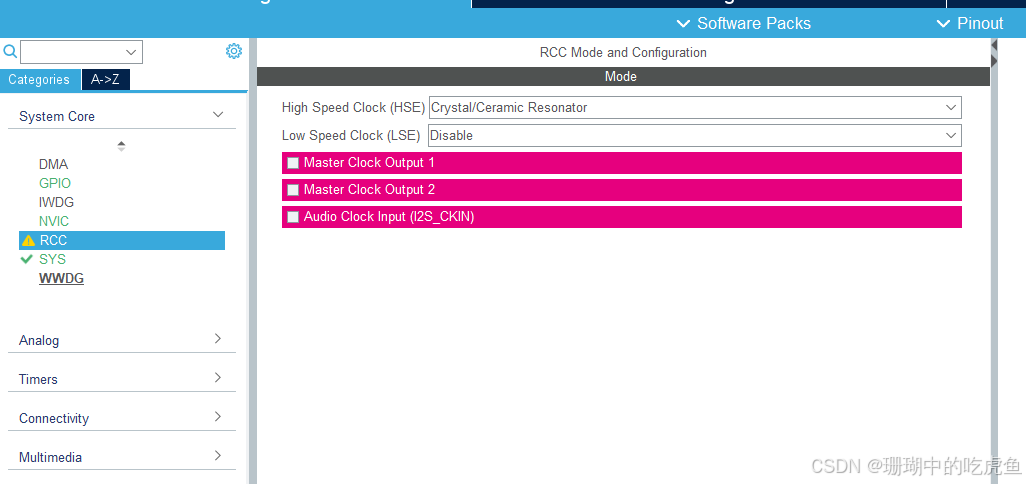The width and height of the screenshot is (1026, 484).
Task: Click the search magnifier icon
Action: (x=10, y=52)
